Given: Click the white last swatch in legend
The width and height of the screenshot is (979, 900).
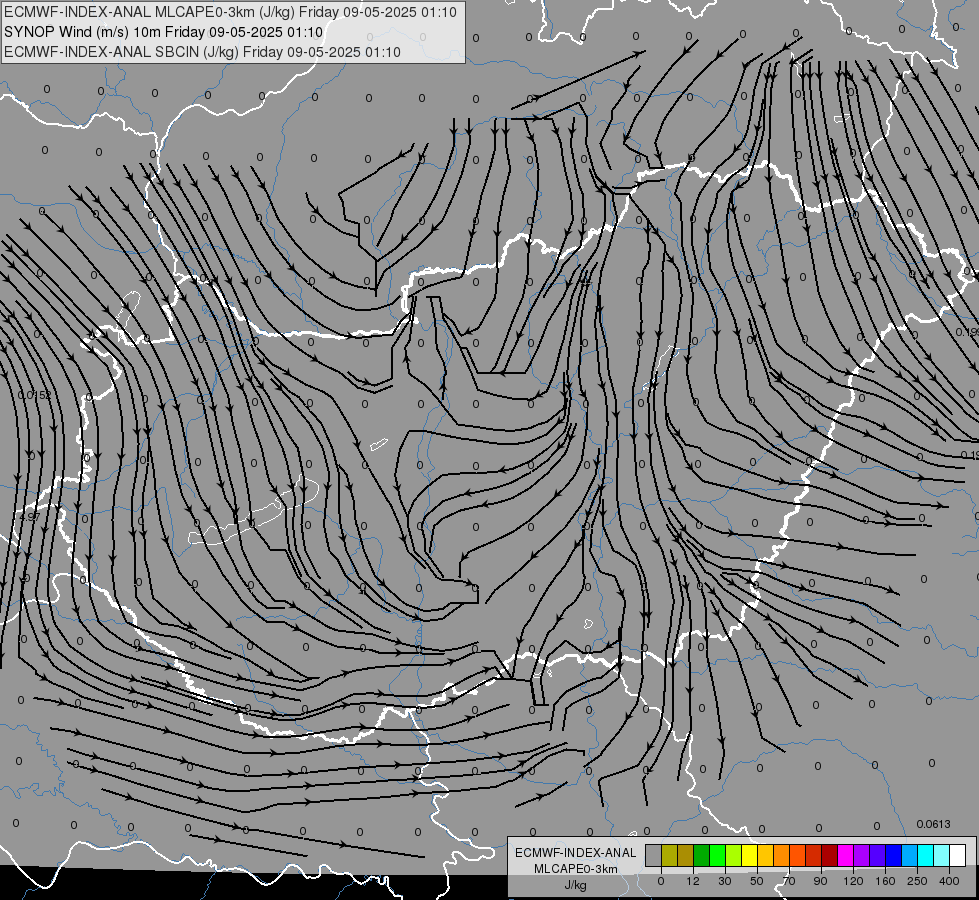Looking at the screenshot, I should pos(958,855).
